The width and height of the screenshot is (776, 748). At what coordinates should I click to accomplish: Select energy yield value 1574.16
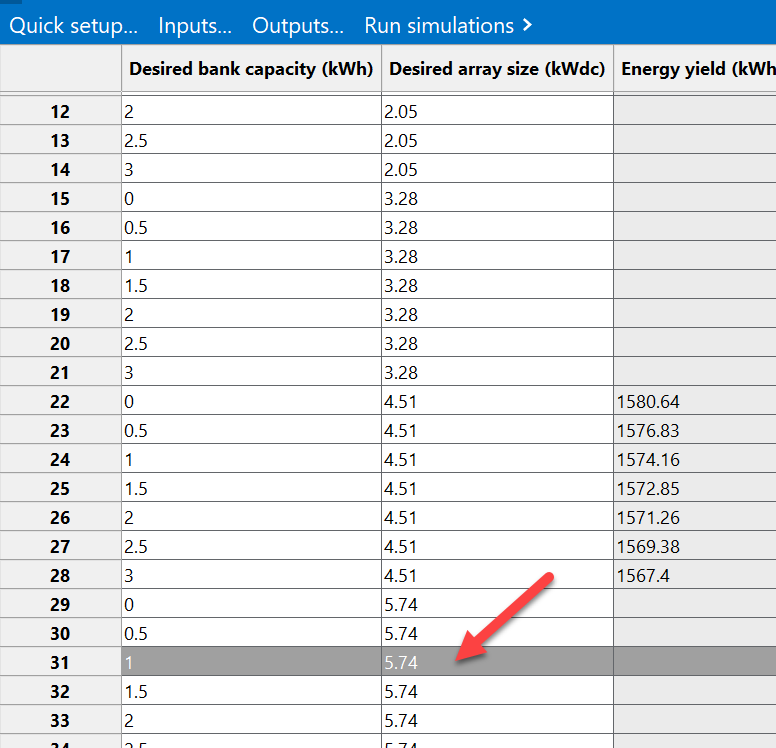[695, 460]
